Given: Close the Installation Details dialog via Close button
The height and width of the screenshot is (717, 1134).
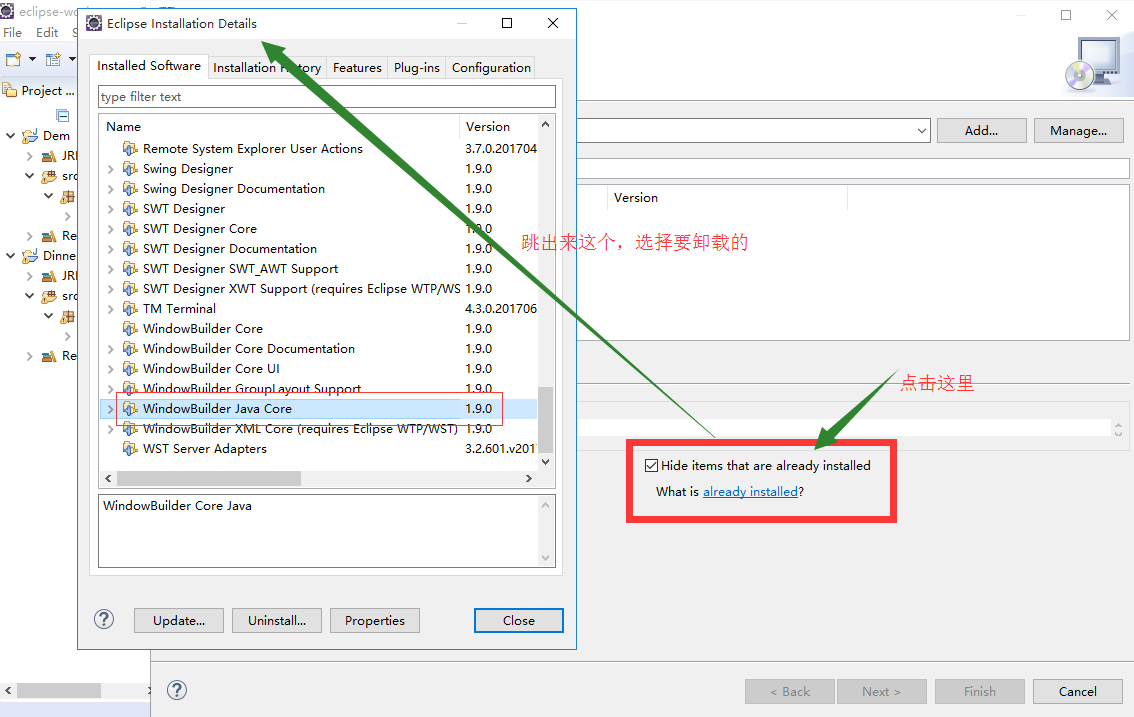Looking at the screenshot, I should pyautogui.click(x=519, y=621).
